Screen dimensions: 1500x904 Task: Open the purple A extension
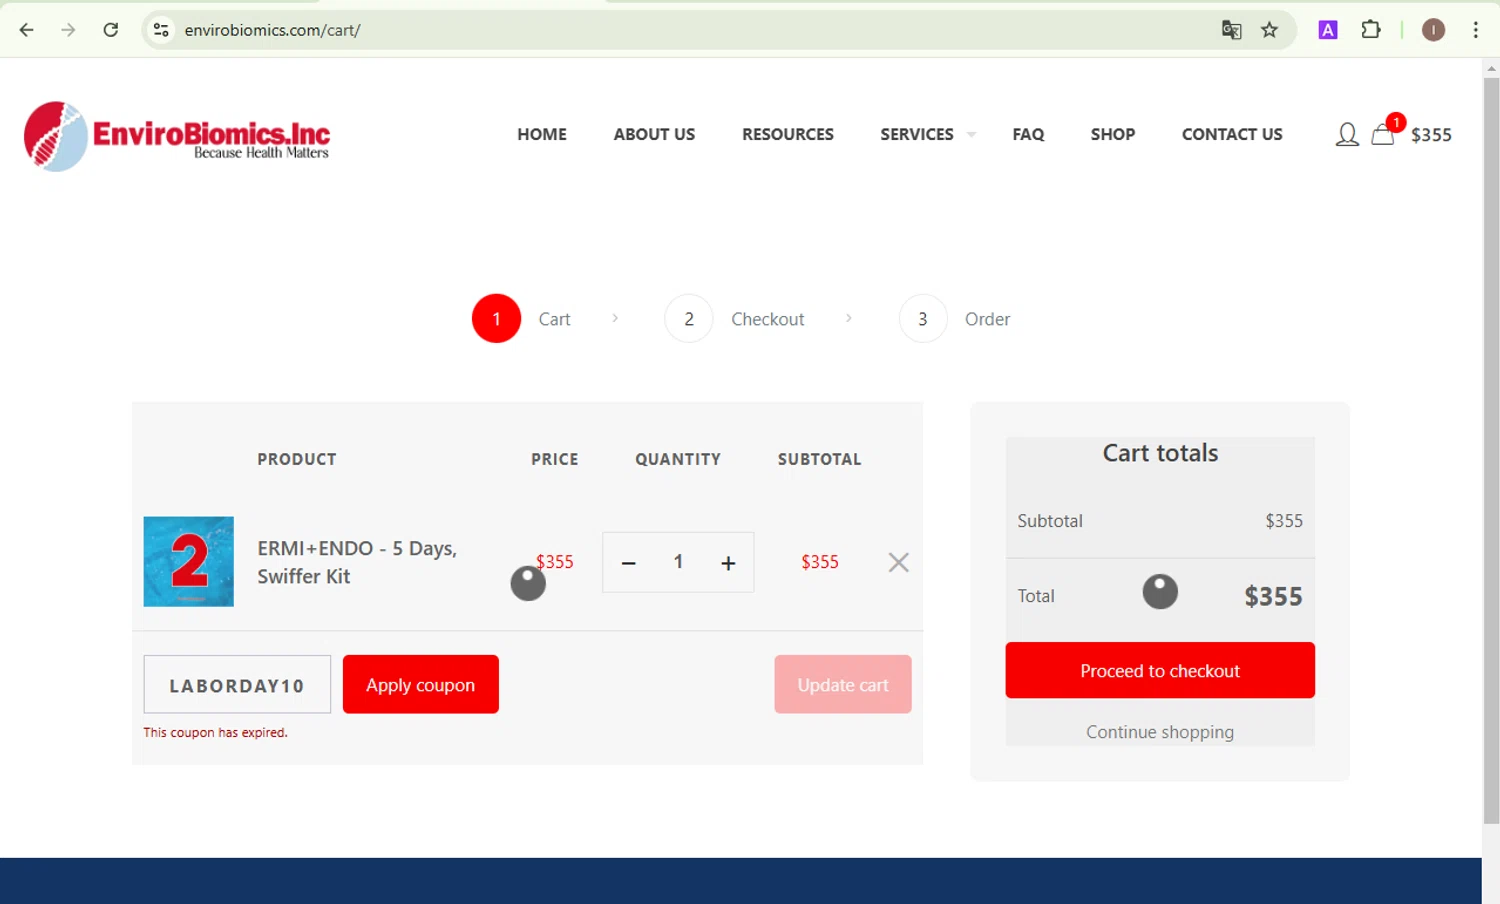1328,30
